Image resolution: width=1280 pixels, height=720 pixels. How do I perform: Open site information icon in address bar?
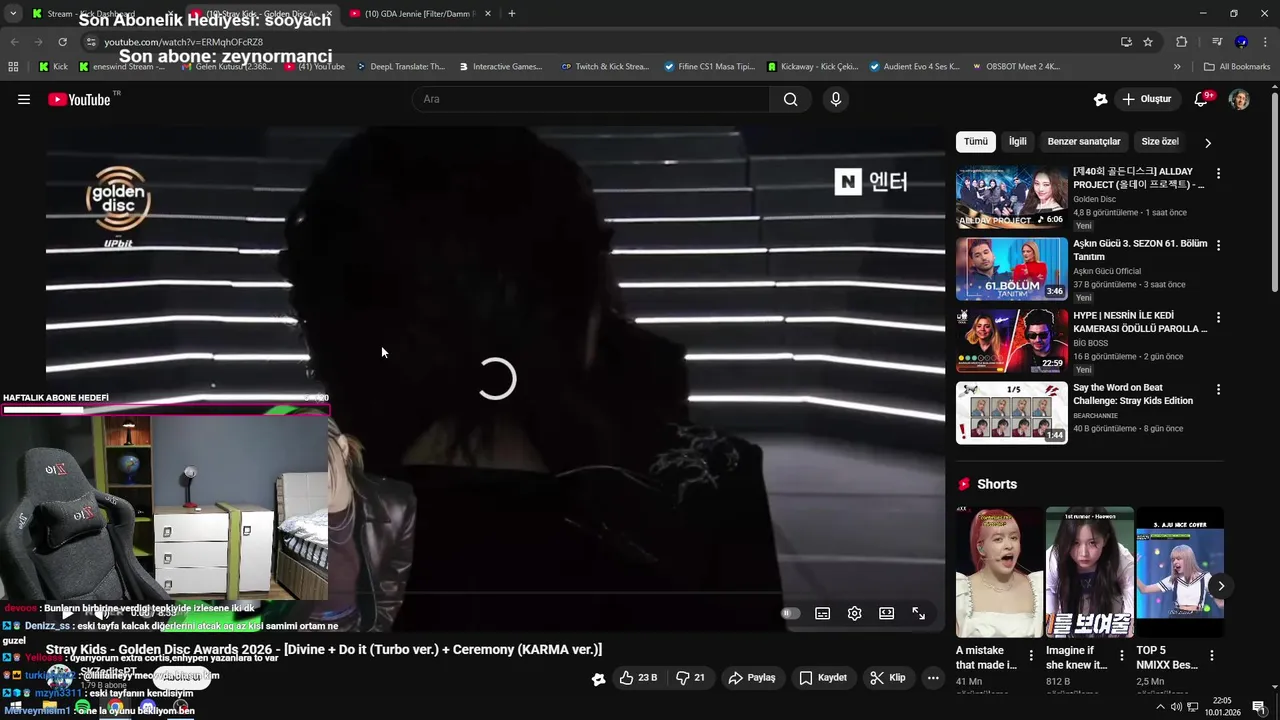click(91, 42)
